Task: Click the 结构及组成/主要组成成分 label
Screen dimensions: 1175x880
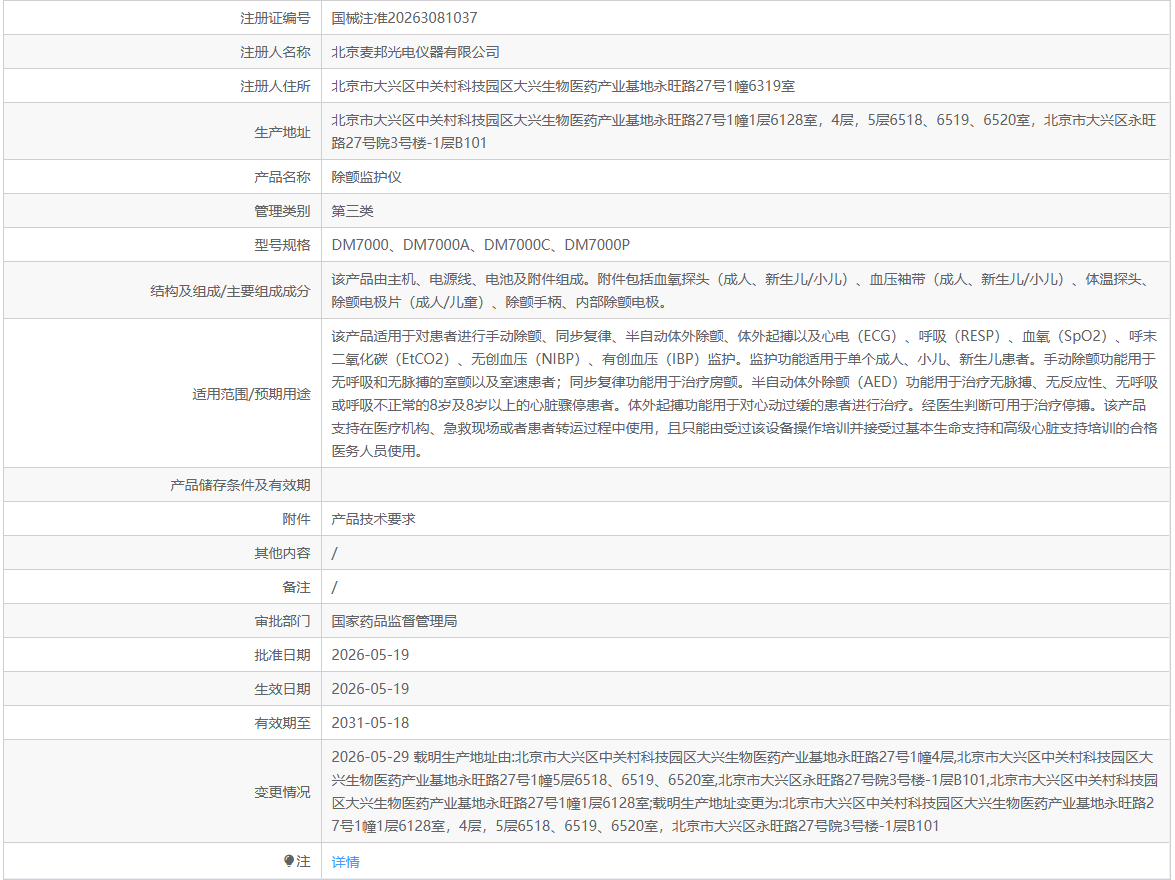Action: (230, 291)
